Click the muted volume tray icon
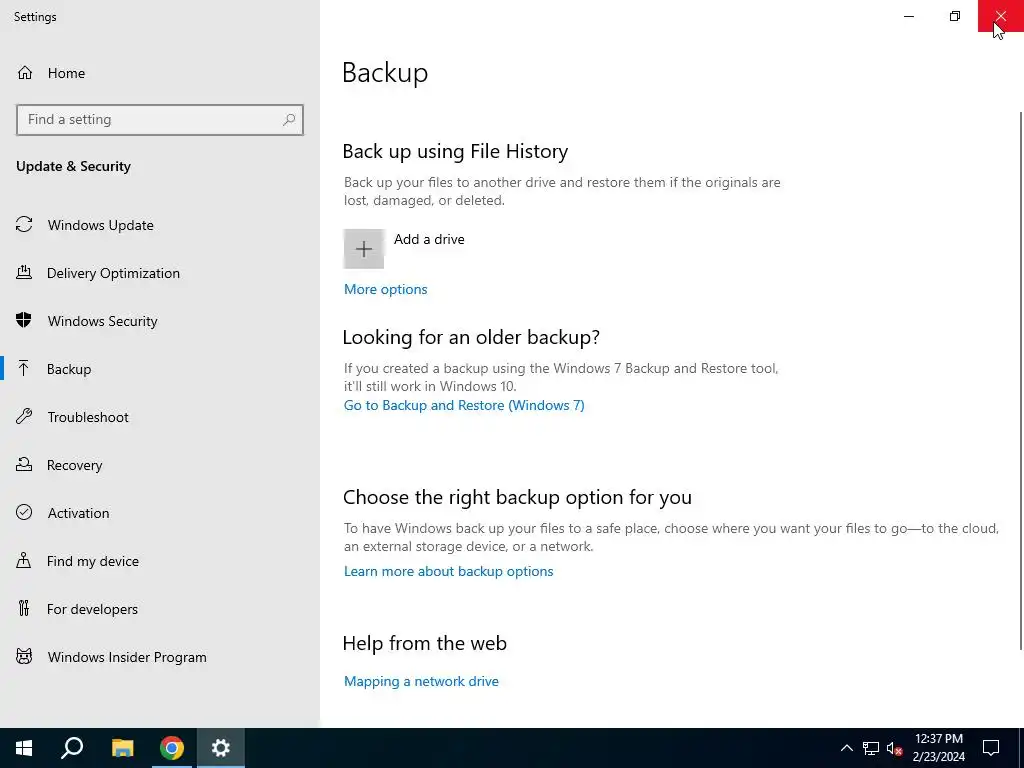Image resolution: width=1024 pixels, height=768 pixels. 894,748
